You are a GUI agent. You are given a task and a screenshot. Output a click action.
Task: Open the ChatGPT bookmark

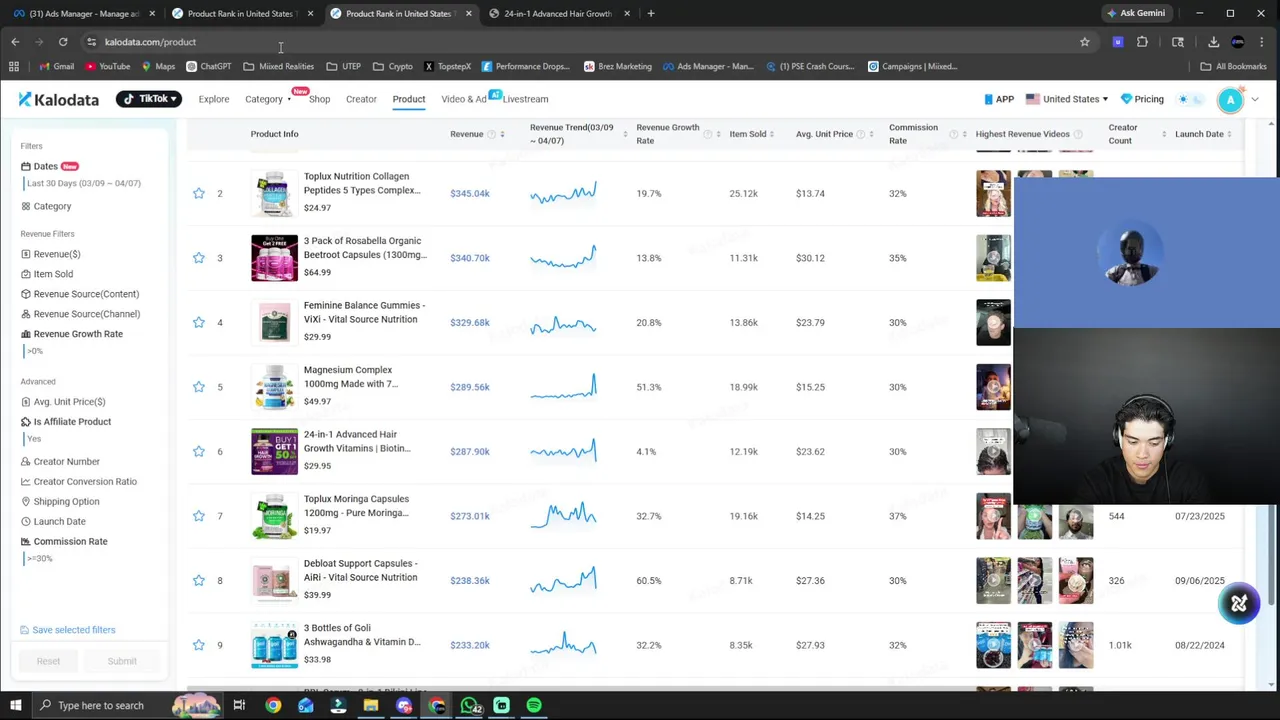208,67
